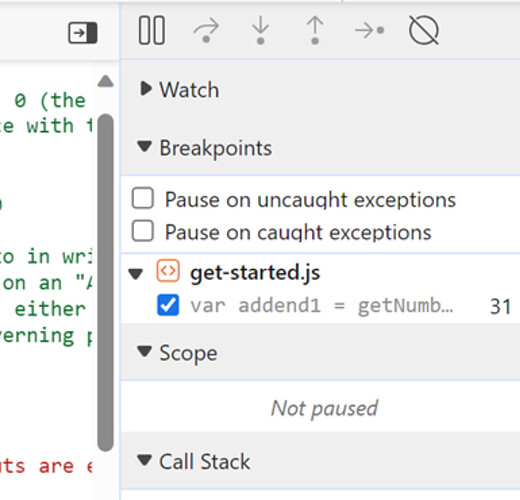Step out of current function
The width and height of the screenshot is (520, 500).
(315, 30)
